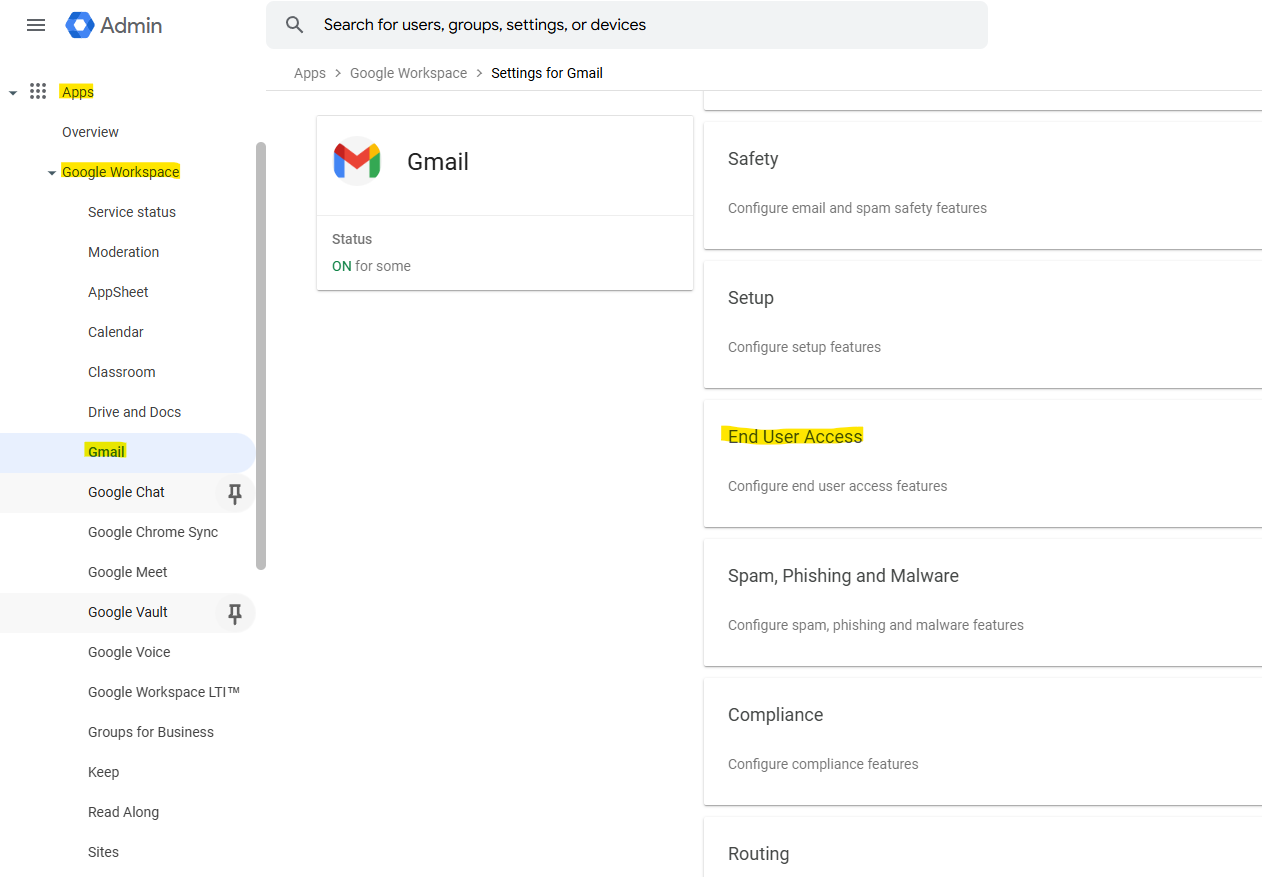Select Google Workspace in the sidebar

(121, 172)
